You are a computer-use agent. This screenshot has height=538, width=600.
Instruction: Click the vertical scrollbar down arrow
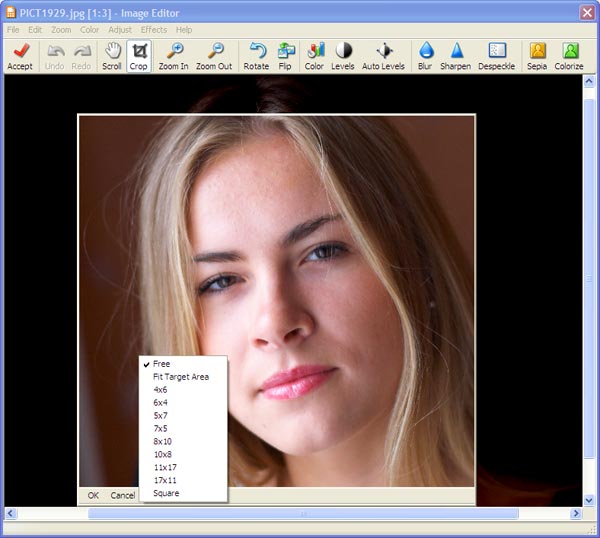click(x=589, y=500)
